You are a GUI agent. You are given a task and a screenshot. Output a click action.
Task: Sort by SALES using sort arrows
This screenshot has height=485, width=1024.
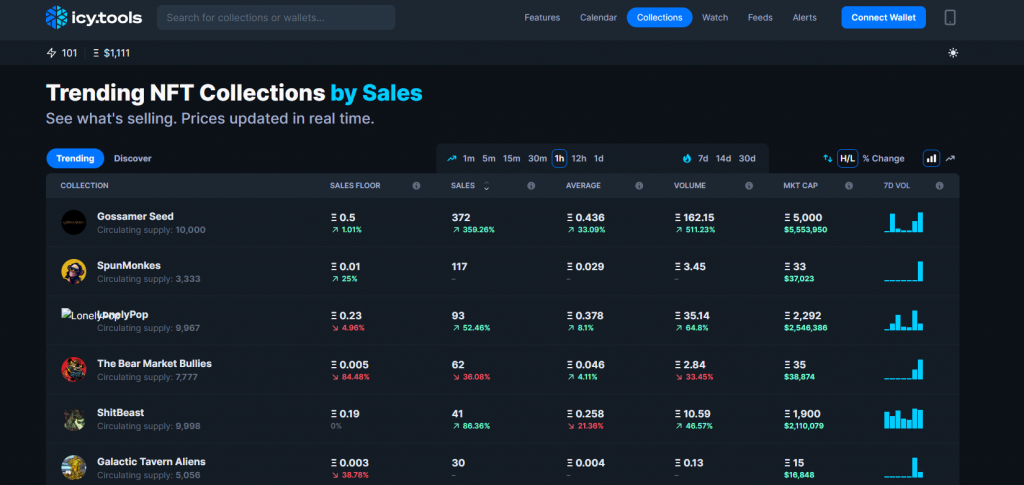pos(486,186)
